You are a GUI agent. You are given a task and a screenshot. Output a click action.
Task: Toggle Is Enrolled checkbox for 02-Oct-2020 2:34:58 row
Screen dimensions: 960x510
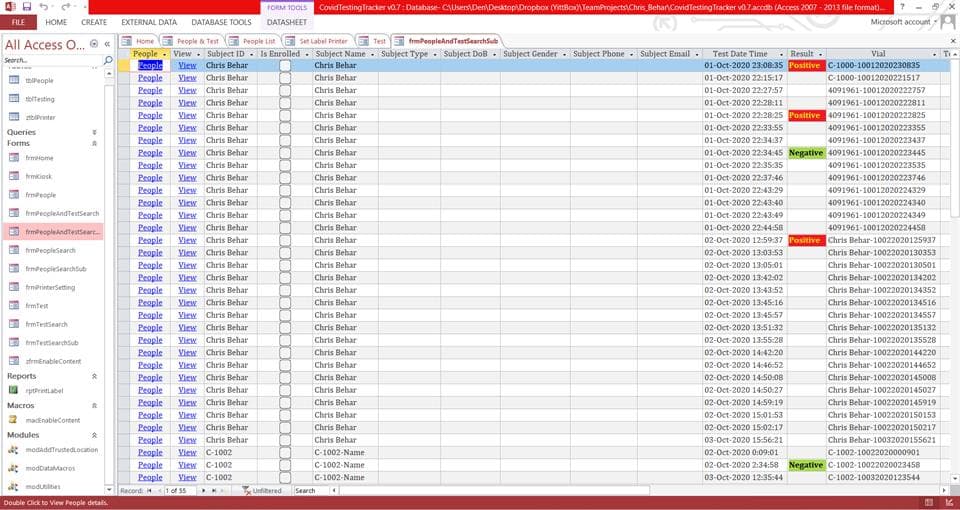[x=285, y=465]
